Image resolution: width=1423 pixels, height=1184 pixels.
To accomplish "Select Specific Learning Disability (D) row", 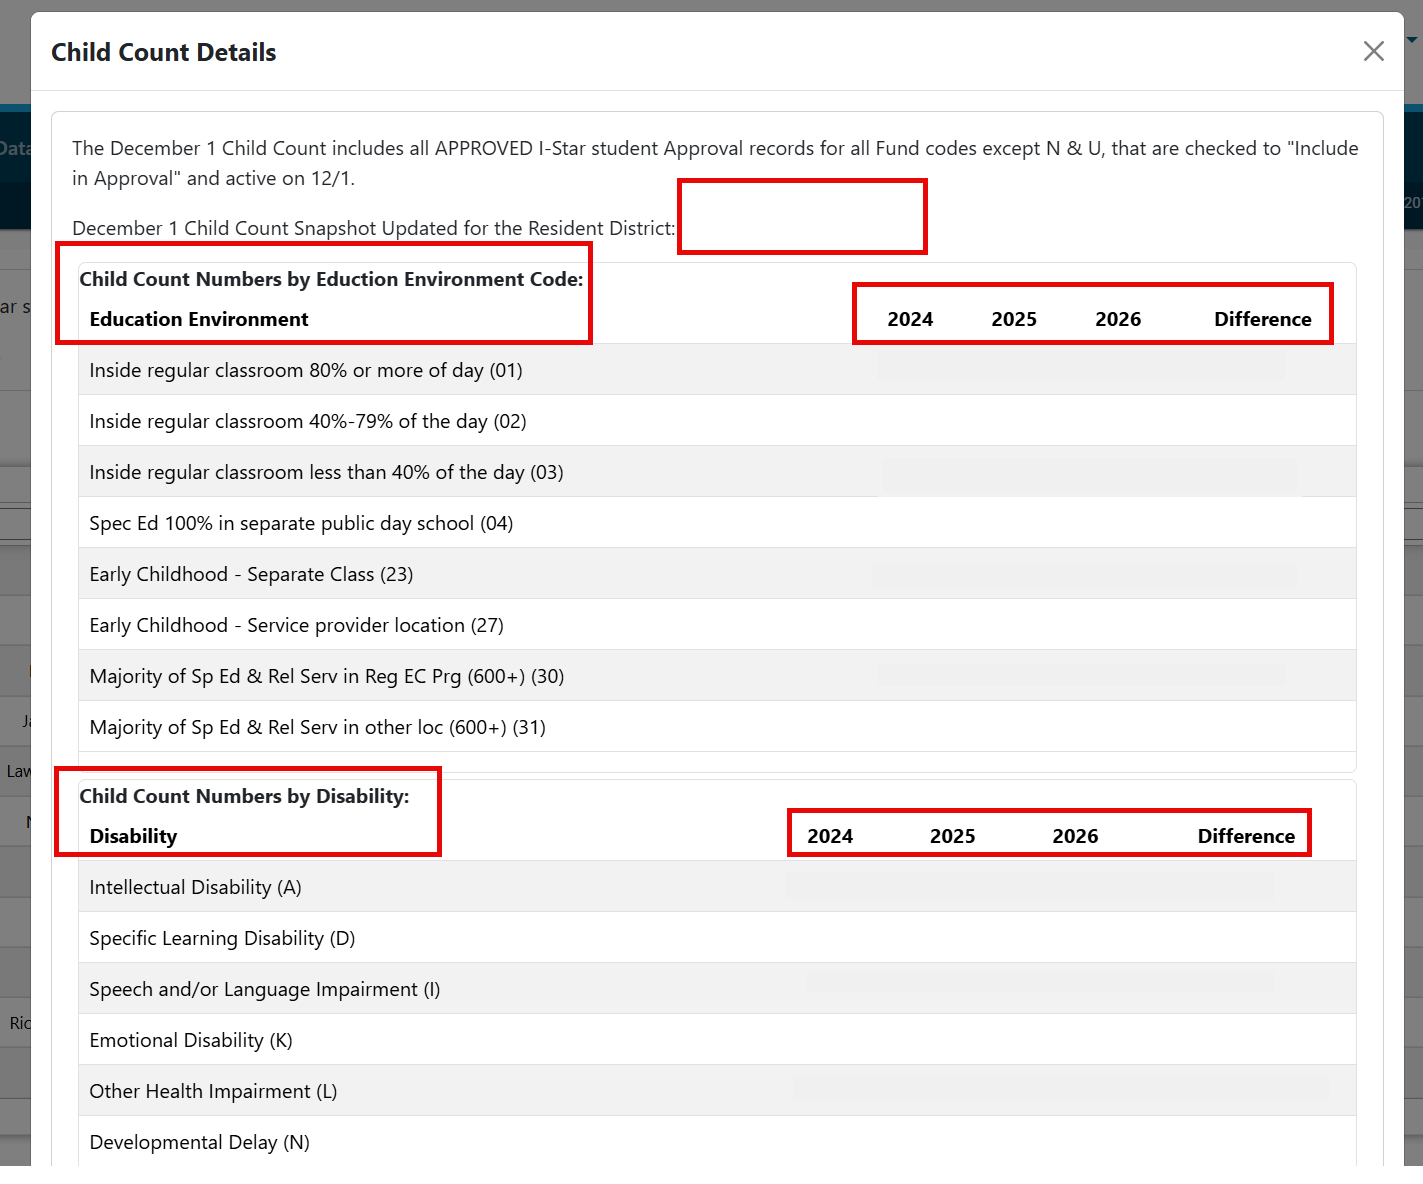I will pos(222,938).
